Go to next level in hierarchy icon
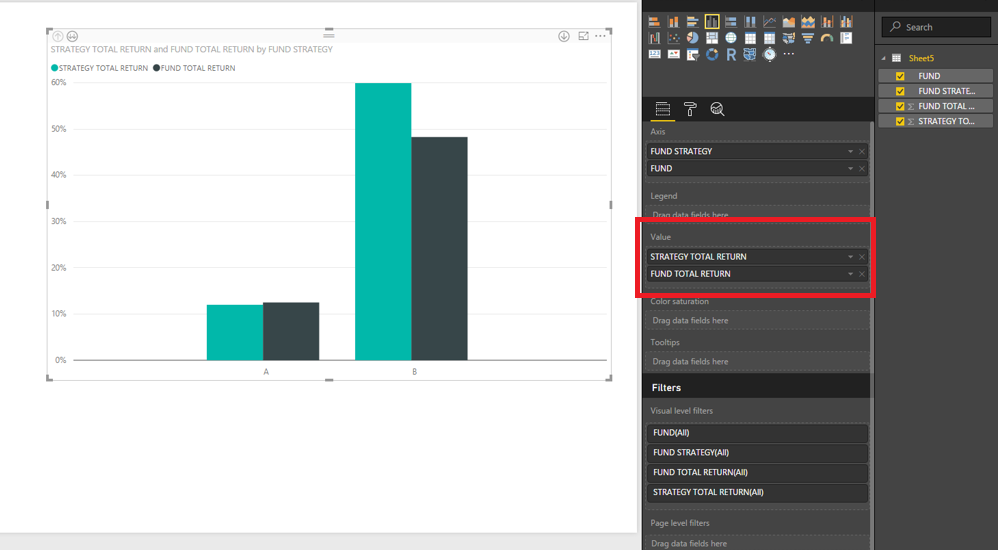 (x=72, y=36)
